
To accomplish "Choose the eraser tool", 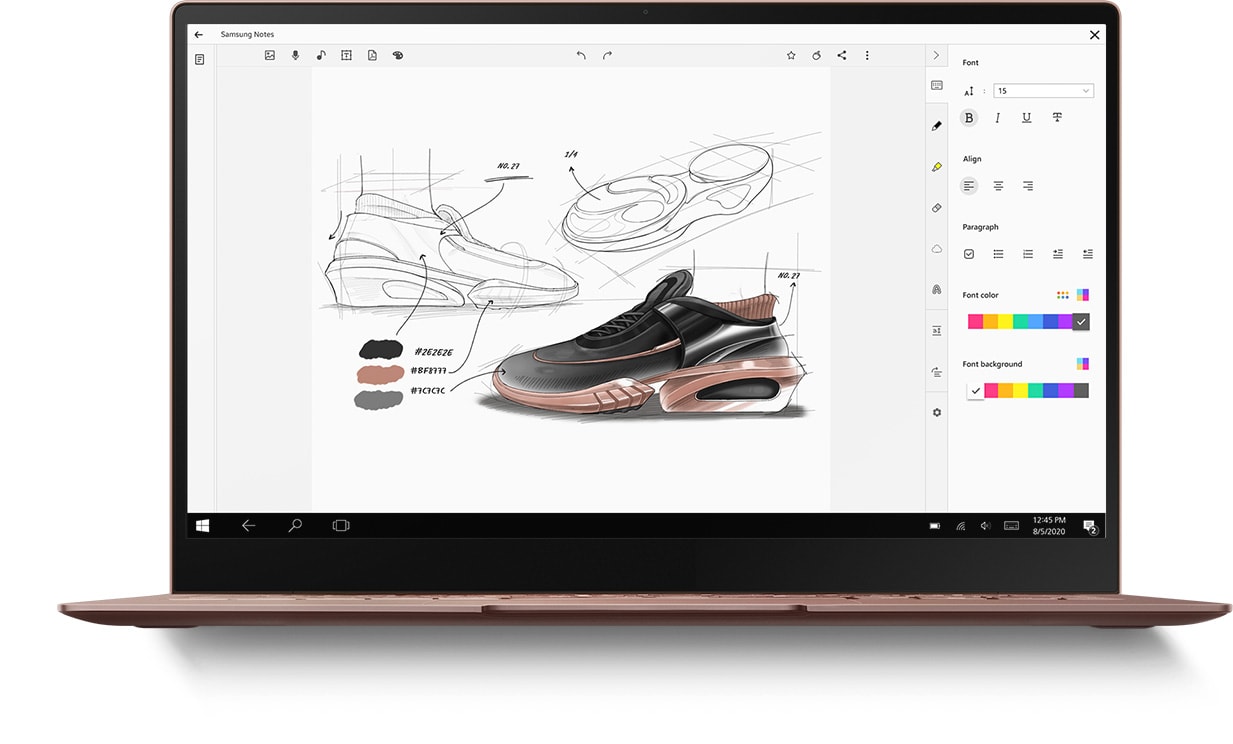I will click(936, 208).
